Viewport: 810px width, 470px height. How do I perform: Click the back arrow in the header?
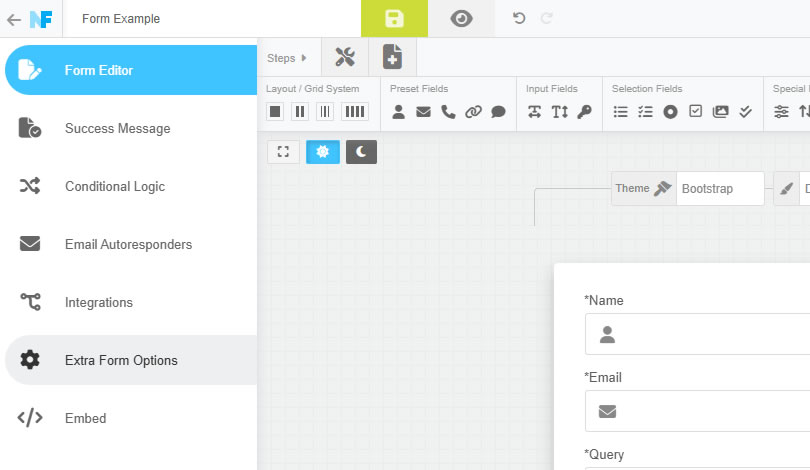point(14,20)
